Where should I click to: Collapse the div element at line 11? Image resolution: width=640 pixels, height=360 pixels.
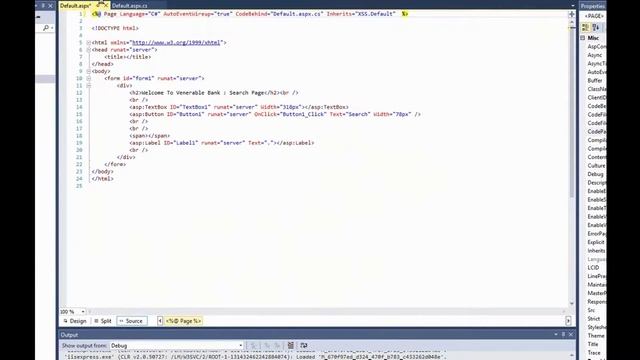pyautogui.click(x=89, y=86)
